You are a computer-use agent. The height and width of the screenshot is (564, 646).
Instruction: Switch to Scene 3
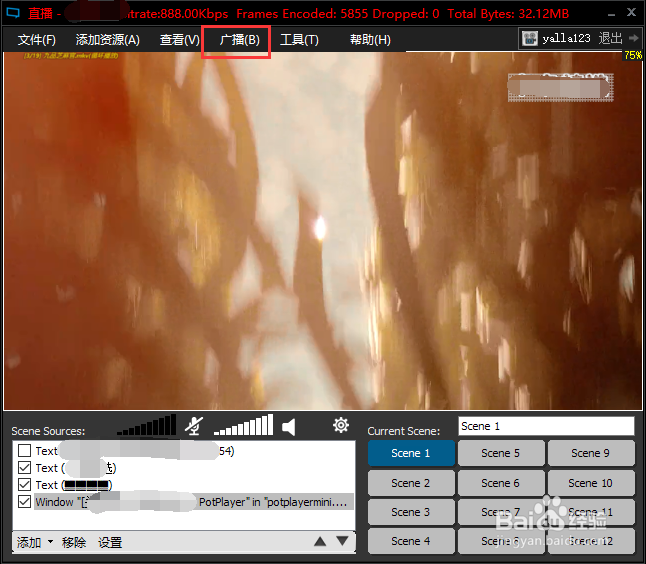[x=411, y=512]
